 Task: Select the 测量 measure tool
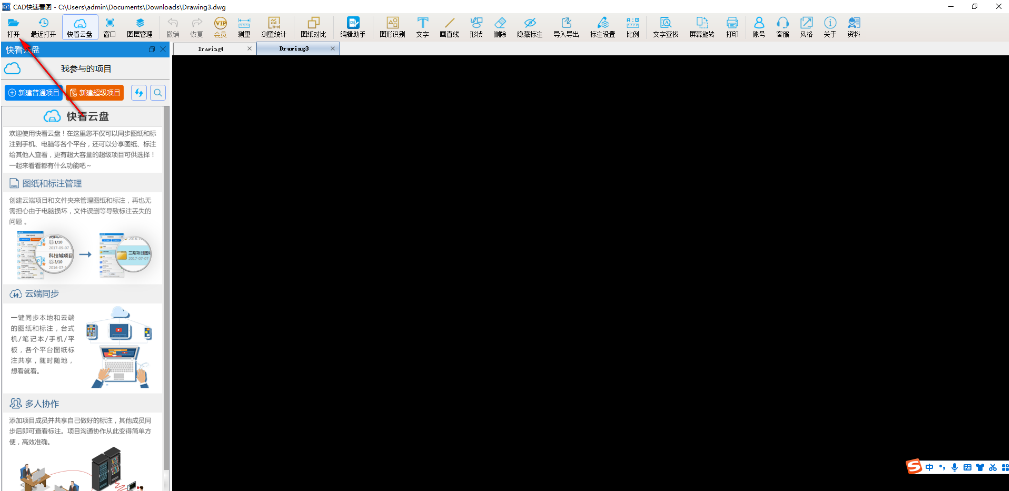(x=244, y=26)
